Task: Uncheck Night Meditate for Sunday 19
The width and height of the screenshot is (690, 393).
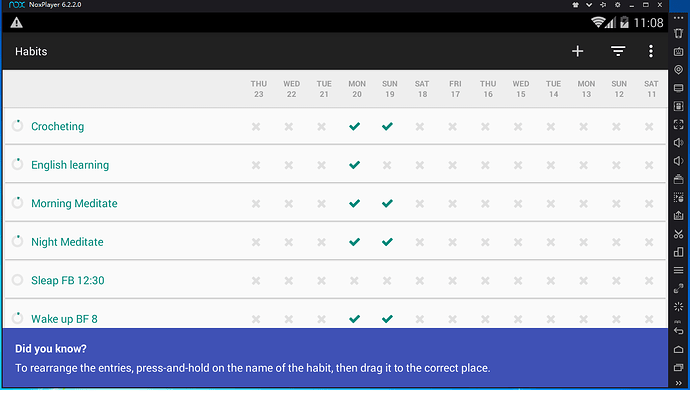Action: click(387, 242)
